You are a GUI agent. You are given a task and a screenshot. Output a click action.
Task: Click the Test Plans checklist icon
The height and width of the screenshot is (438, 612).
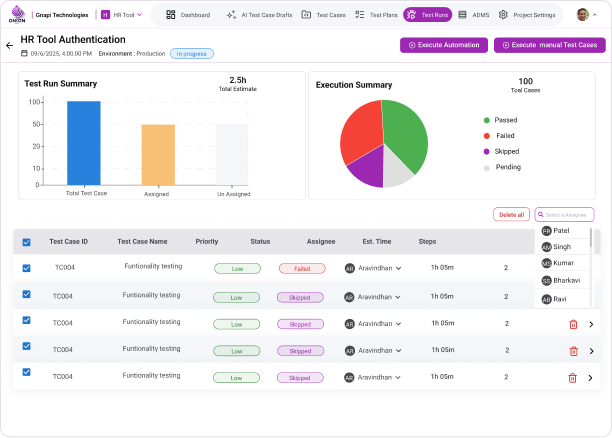click(x=359, y=15)
